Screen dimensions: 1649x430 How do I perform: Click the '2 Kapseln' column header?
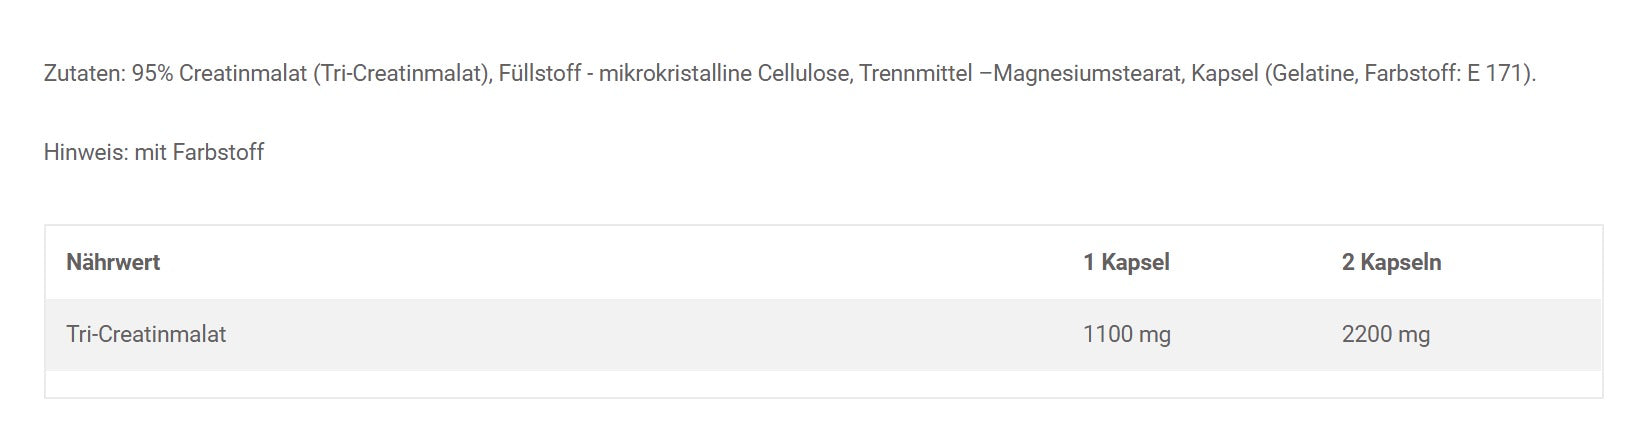[x=1391, y=263]
